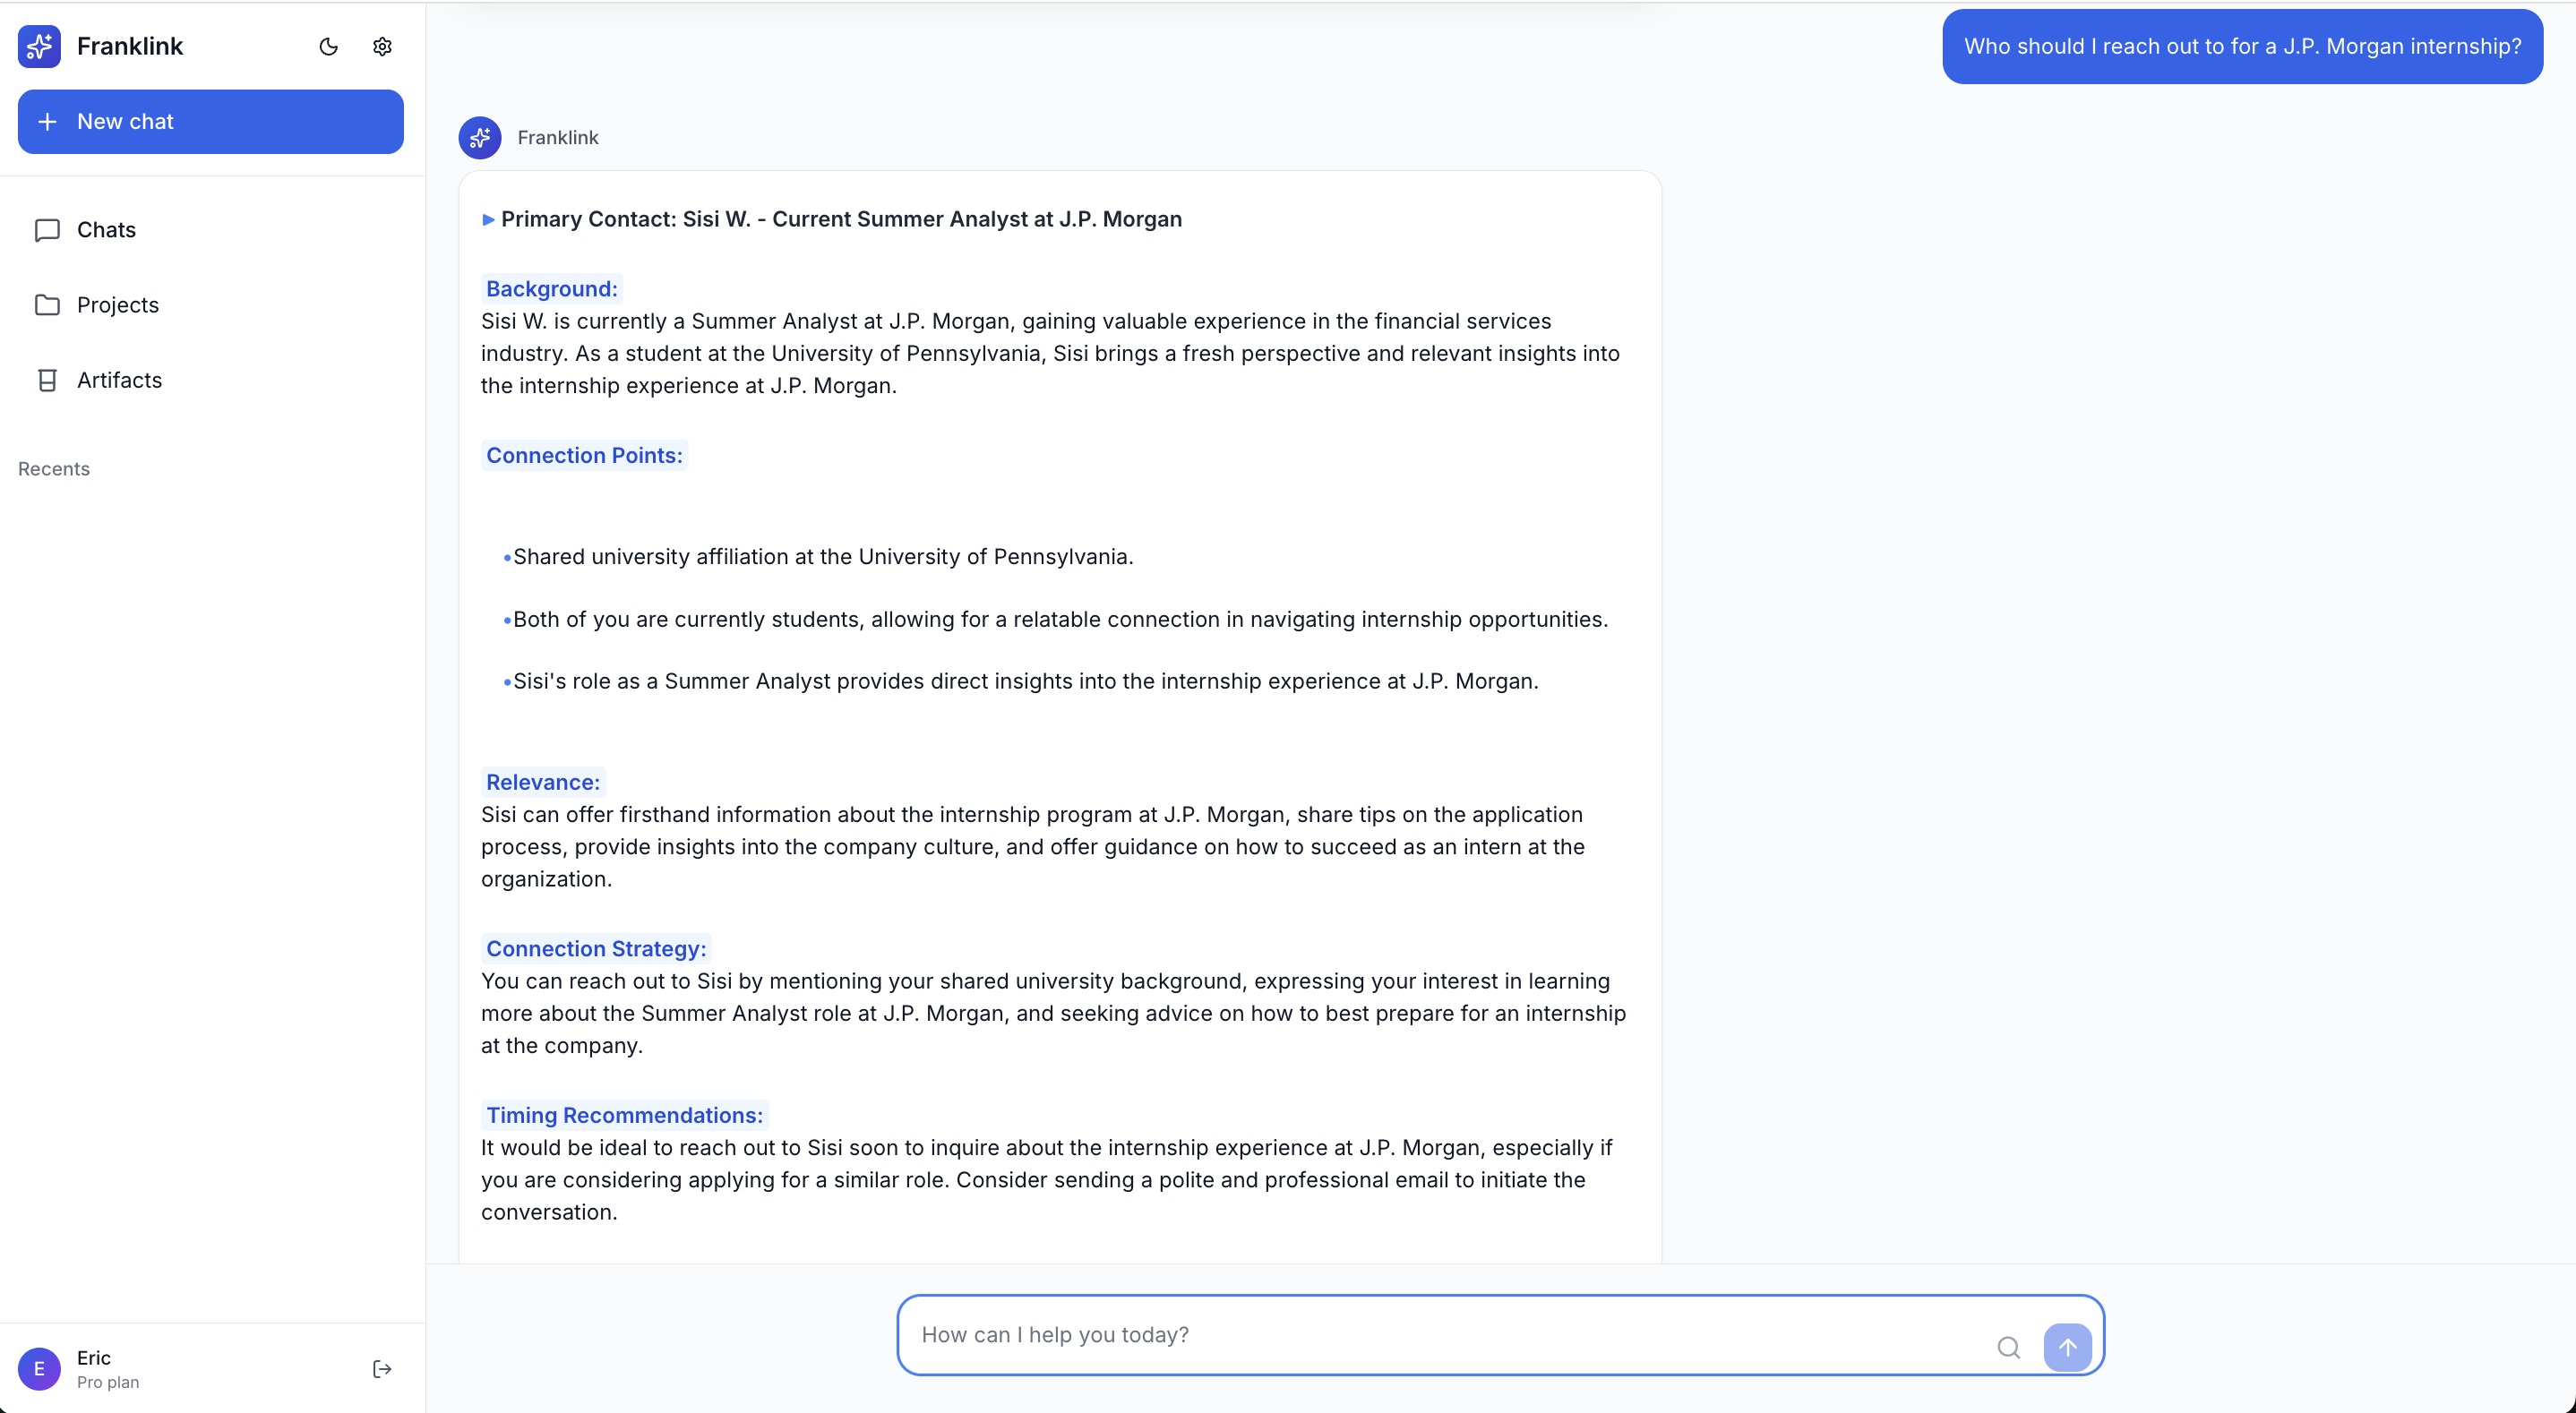Click the Connection Points: section label
The width and height of the screenshot is (2576, 1413).
[x=584, y=456]
